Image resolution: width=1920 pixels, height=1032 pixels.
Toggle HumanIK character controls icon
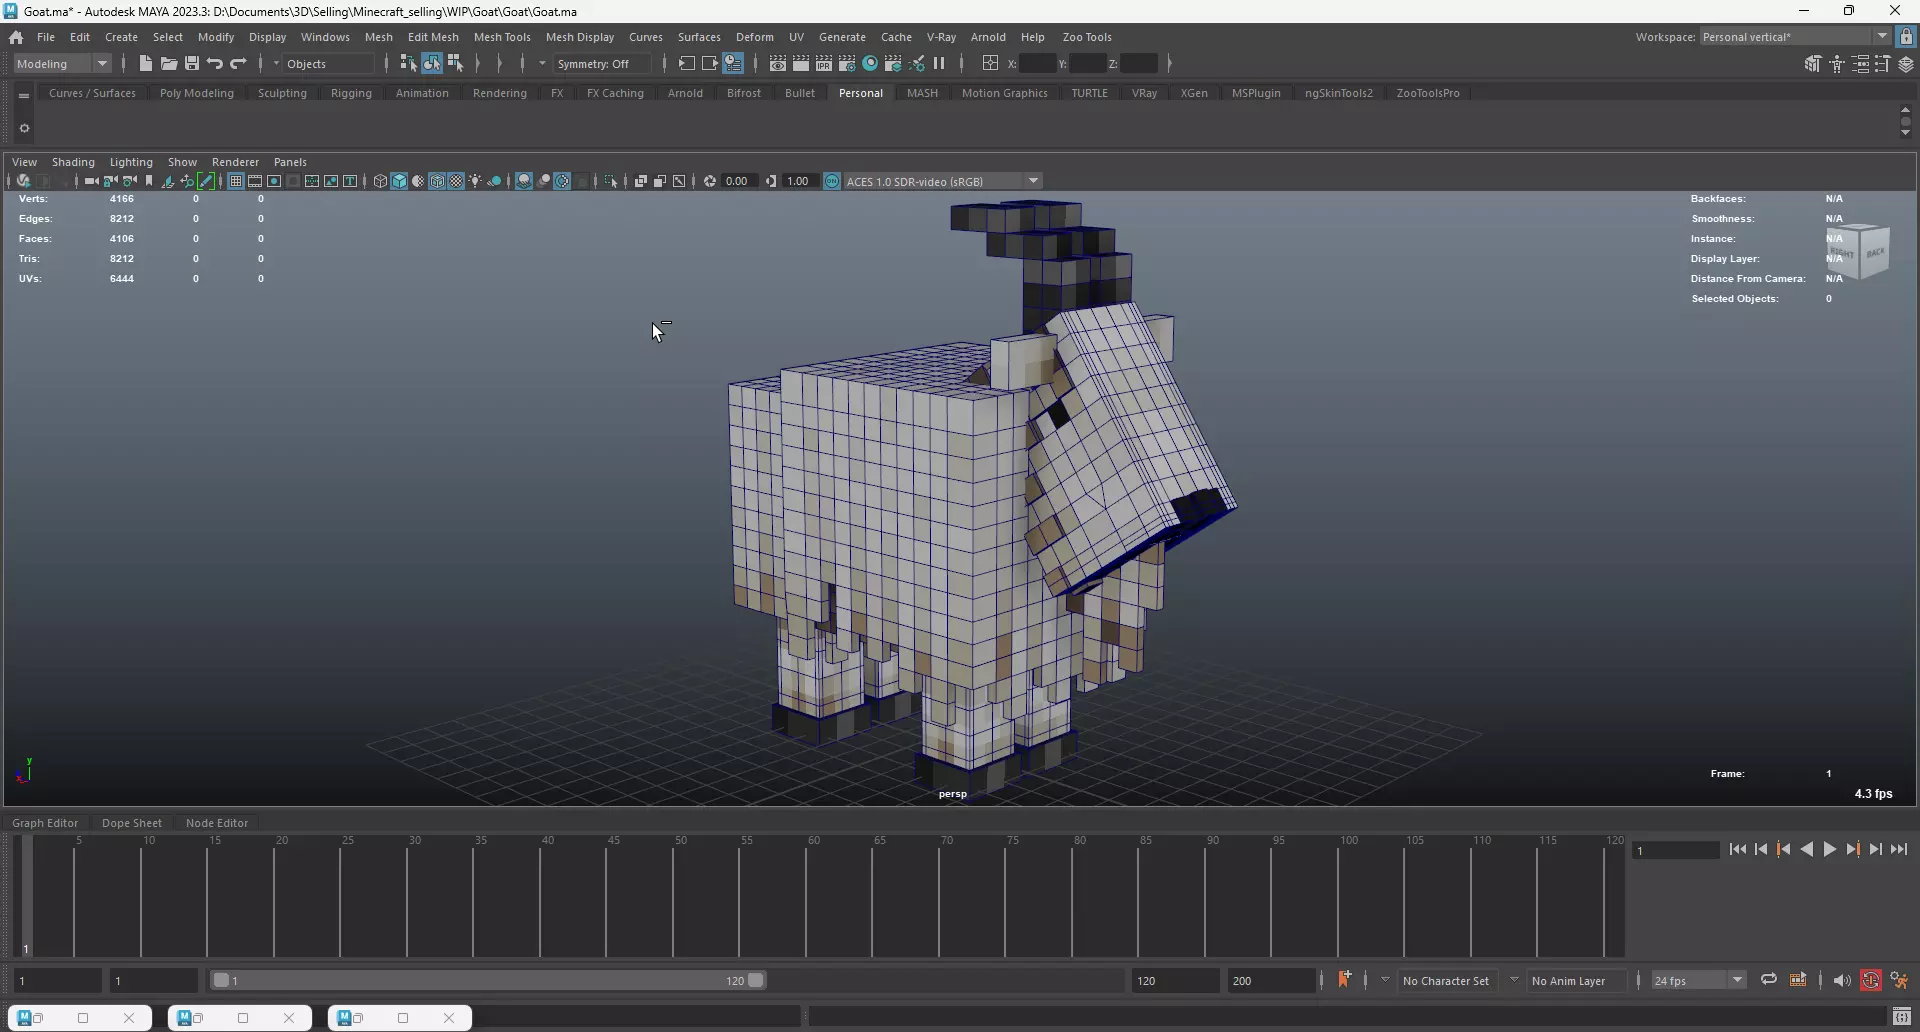tap(1837, 64)
